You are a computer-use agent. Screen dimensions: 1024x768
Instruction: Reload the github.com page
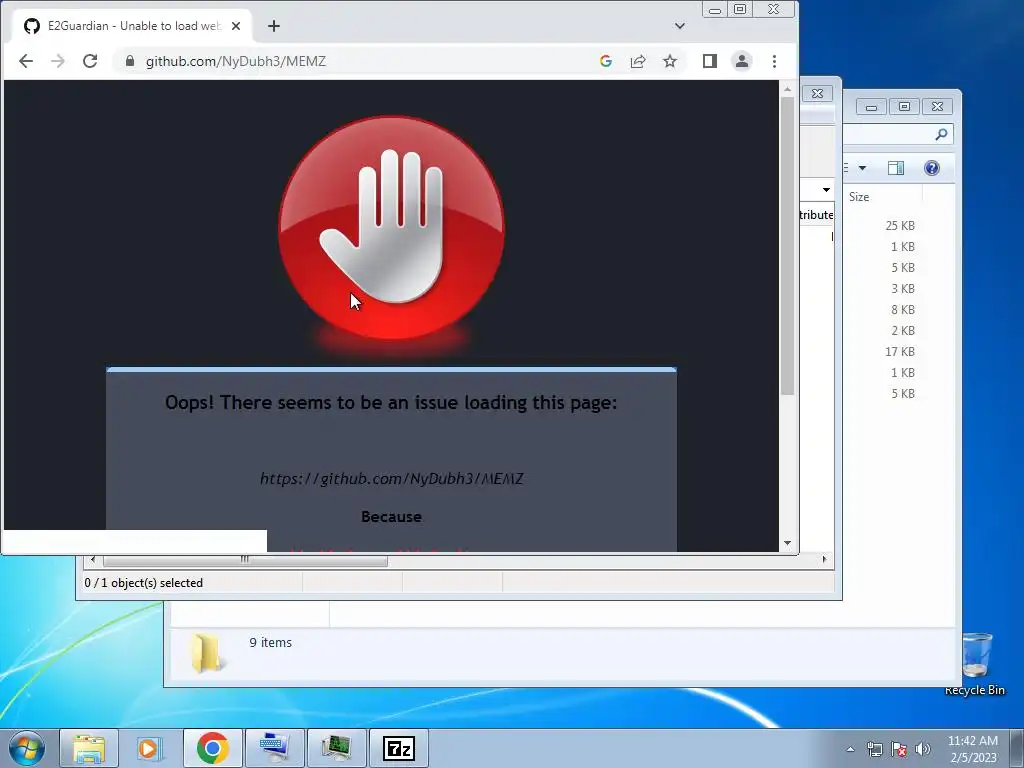[90, 61]
